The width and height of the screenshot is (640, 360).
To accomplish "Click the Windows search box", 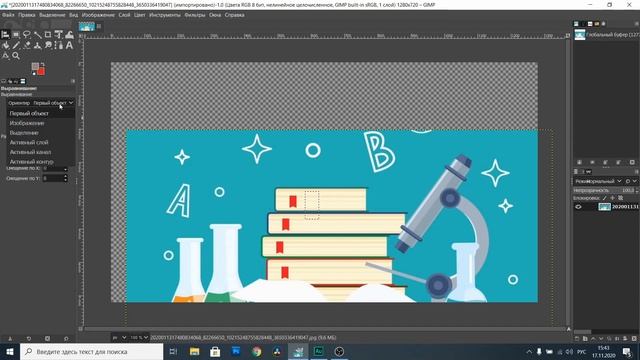I will [x=91, y=351].
